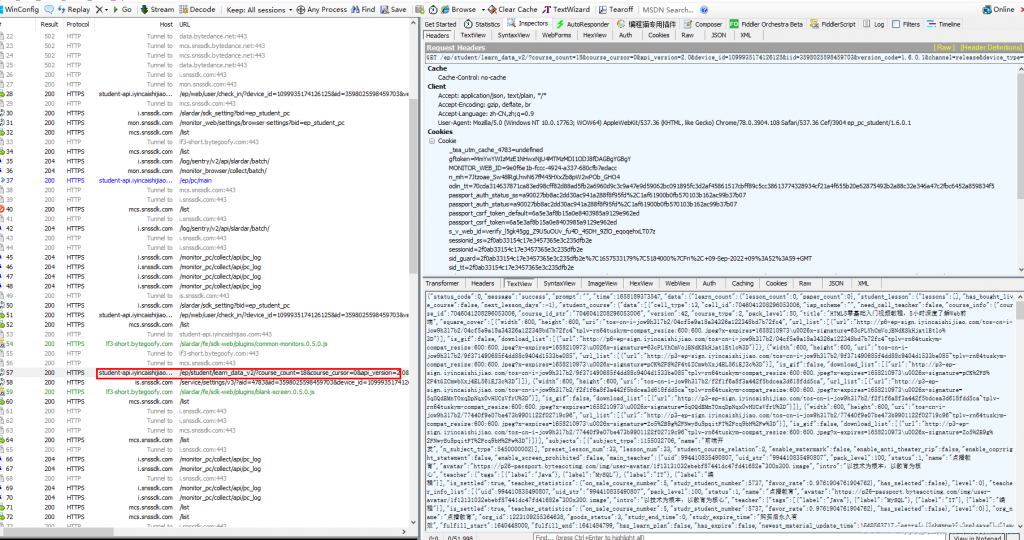Select response ImageView tab
Screen dimensions: 1024x540
602,283
